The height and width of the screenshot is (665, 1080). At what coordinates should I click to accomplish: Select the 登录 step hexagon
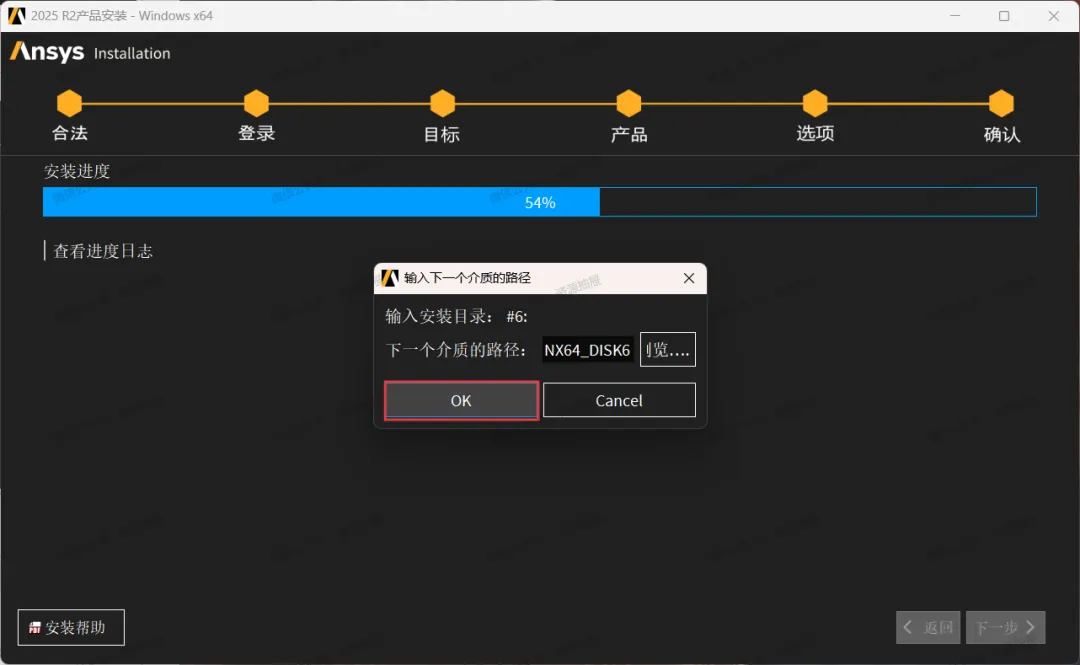(x=256, y=103)
